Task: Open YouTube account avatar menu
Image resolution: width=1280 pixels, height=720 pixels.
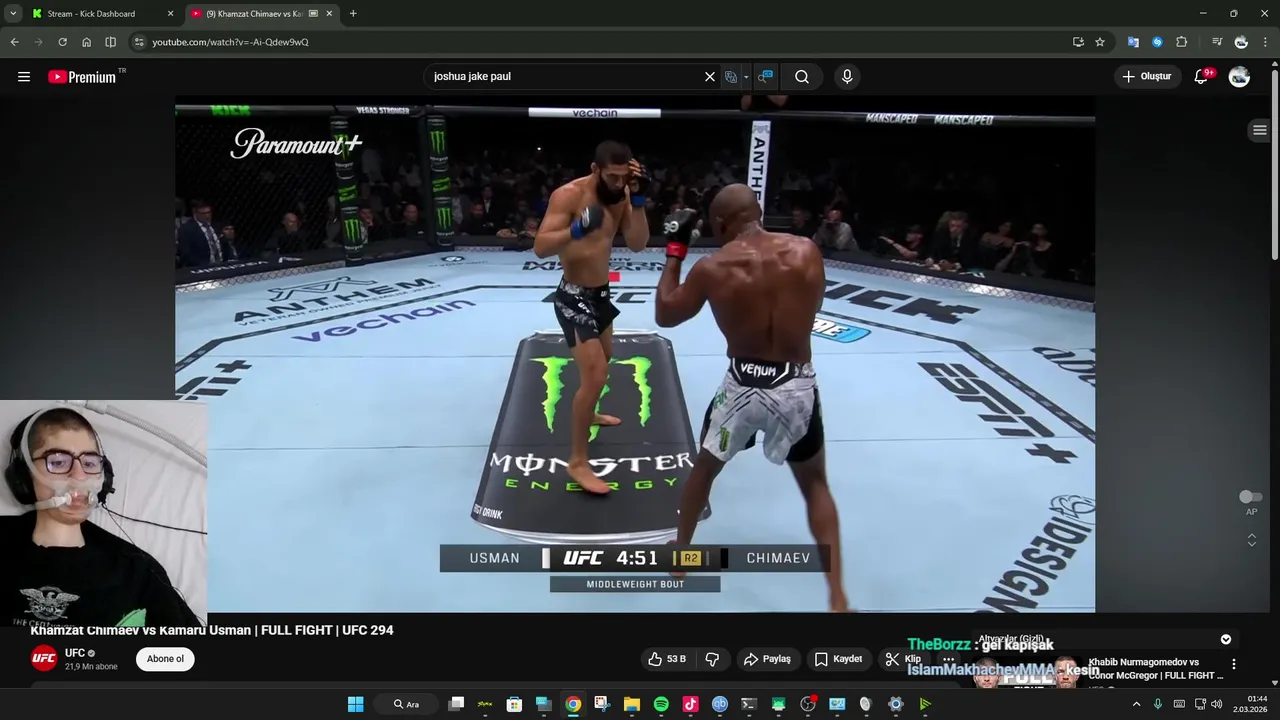Action: [x=1239, y=77]
